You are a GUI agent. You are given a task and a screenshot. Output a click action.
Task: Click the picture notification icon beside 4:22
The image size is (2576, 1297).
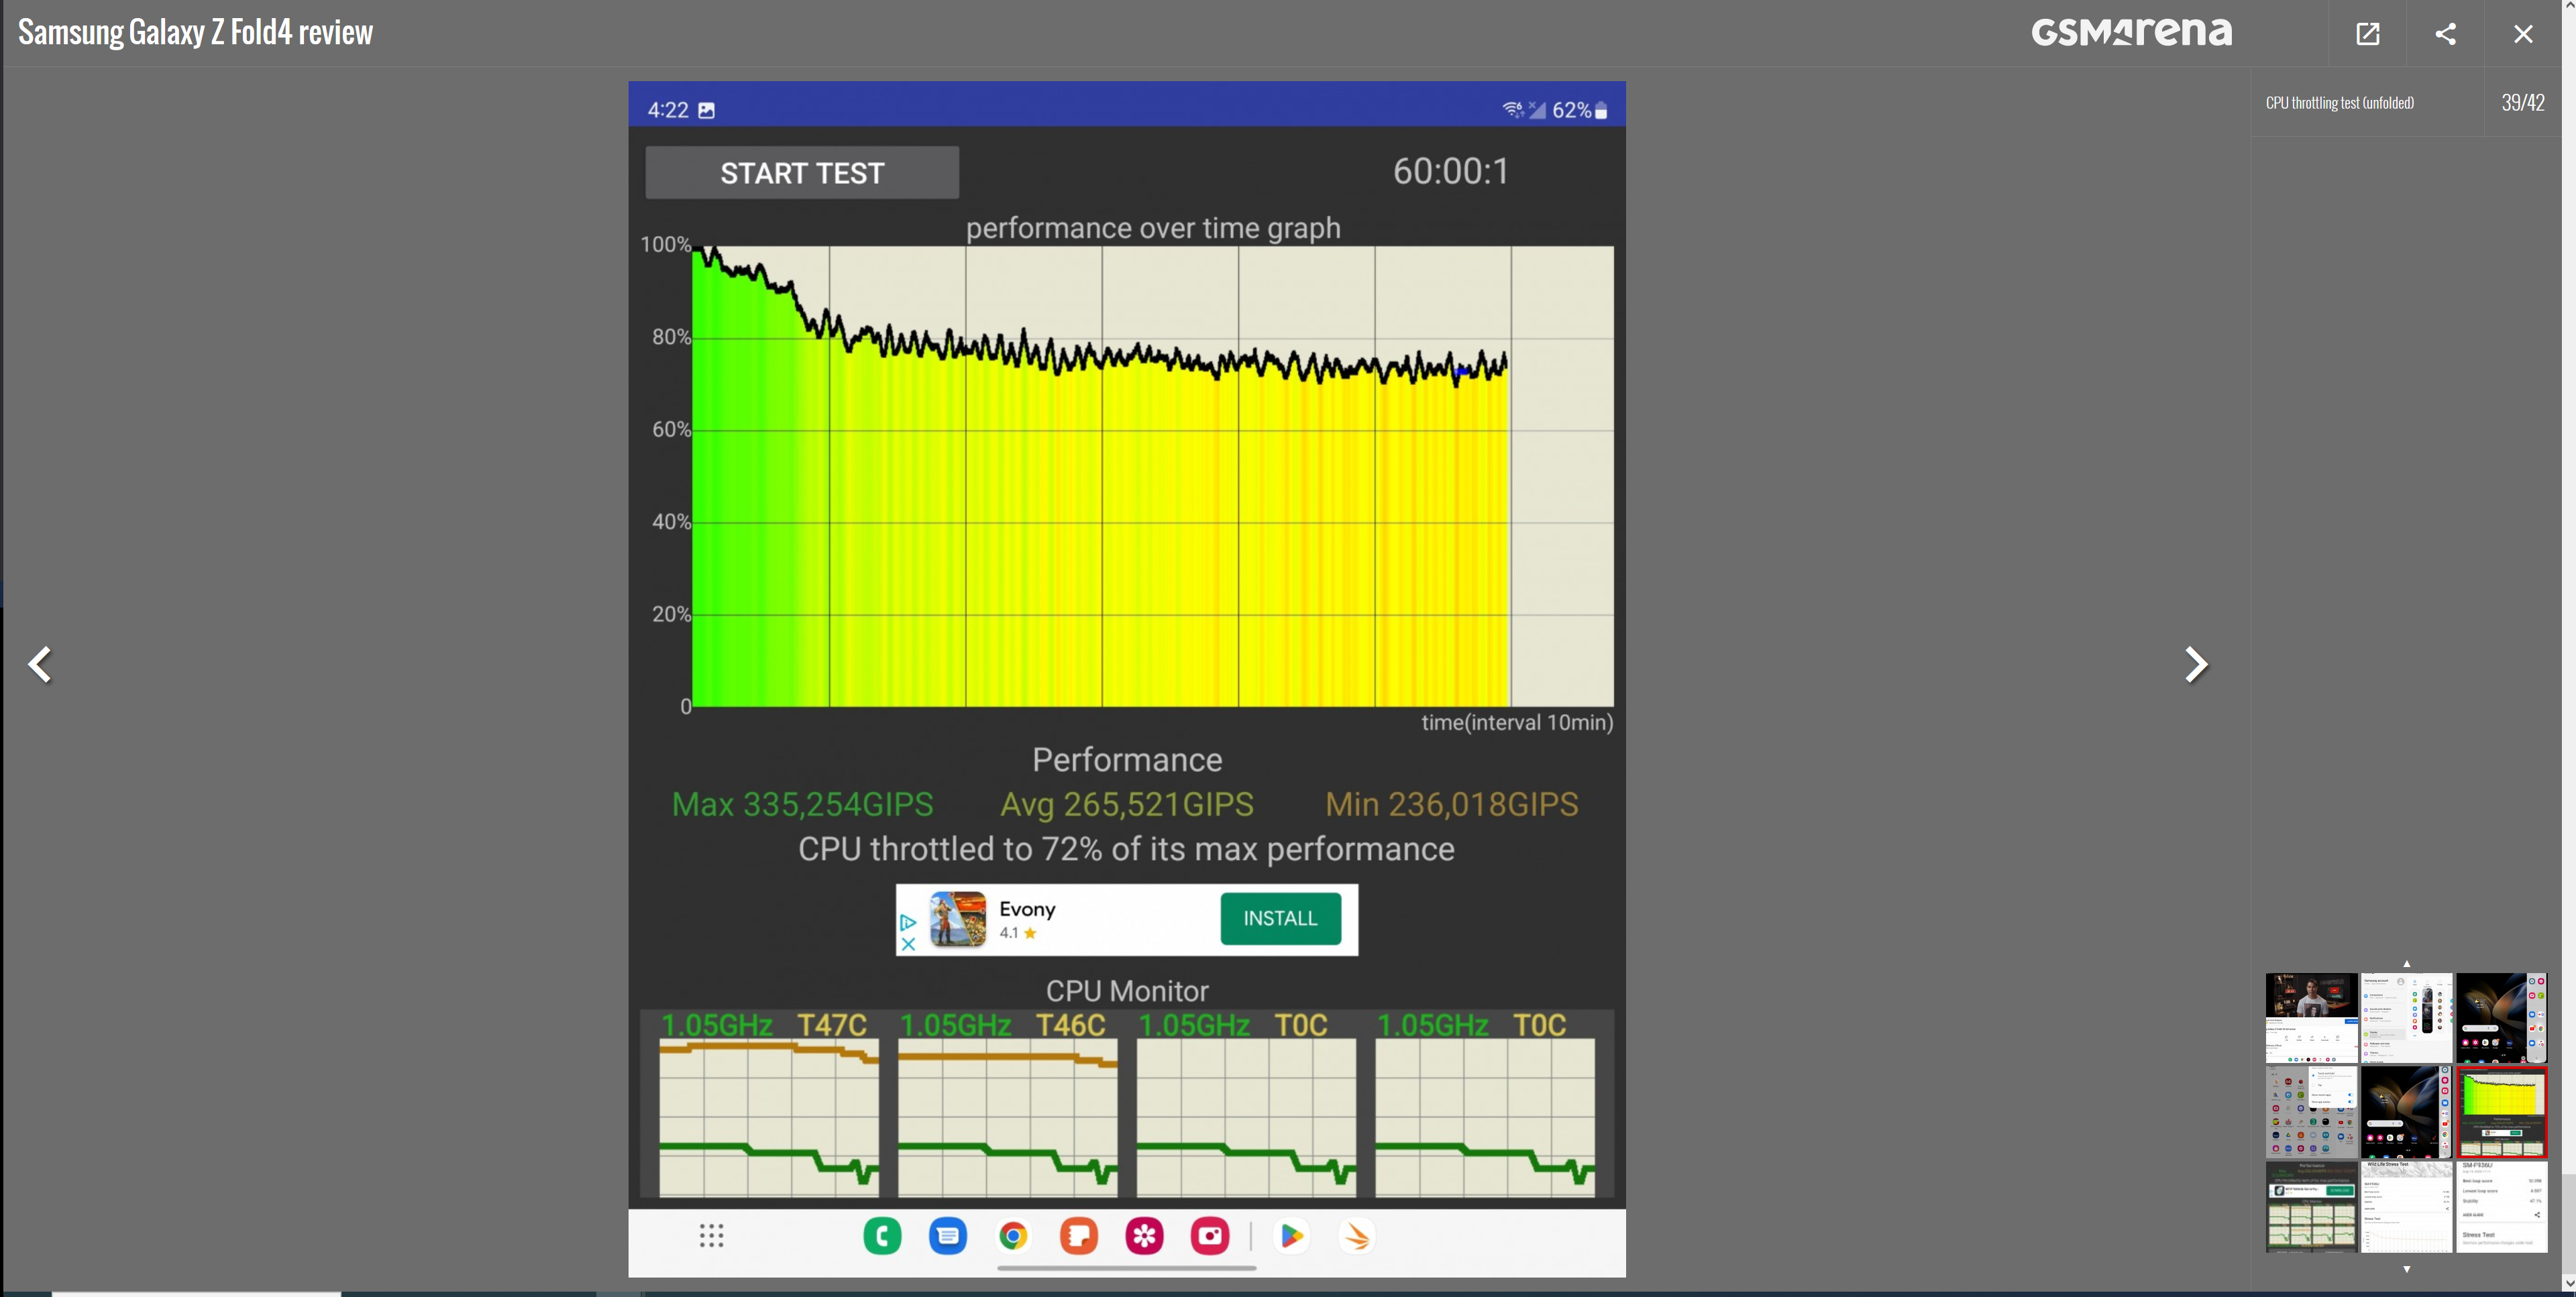tap(706, 110)
